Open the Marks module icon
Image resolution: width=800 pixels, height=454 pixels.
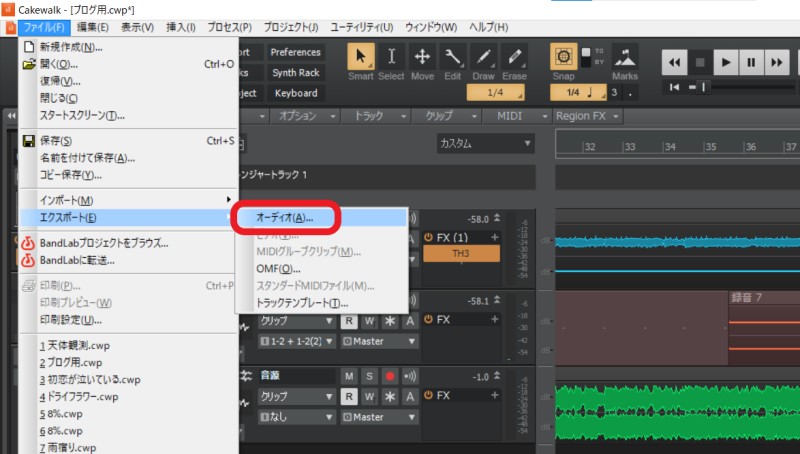pyautogui.click(x=625, y=57)
